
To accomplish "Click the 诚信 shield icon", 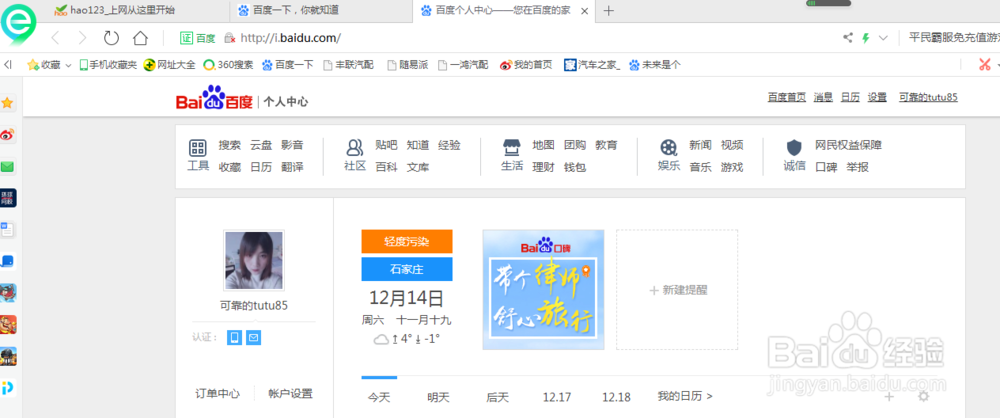I will pos(794,148).
